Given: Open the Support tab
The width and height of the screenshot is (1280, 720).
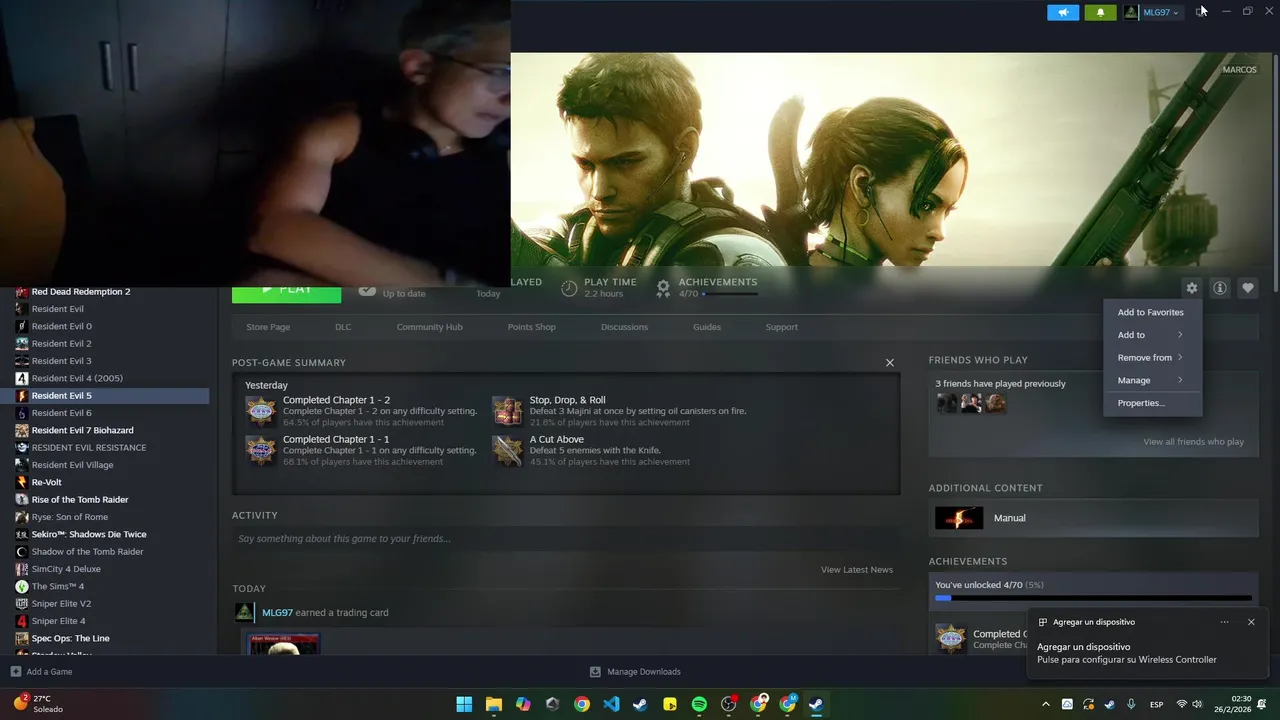Looking at the screenshot, I should point(781,327).
